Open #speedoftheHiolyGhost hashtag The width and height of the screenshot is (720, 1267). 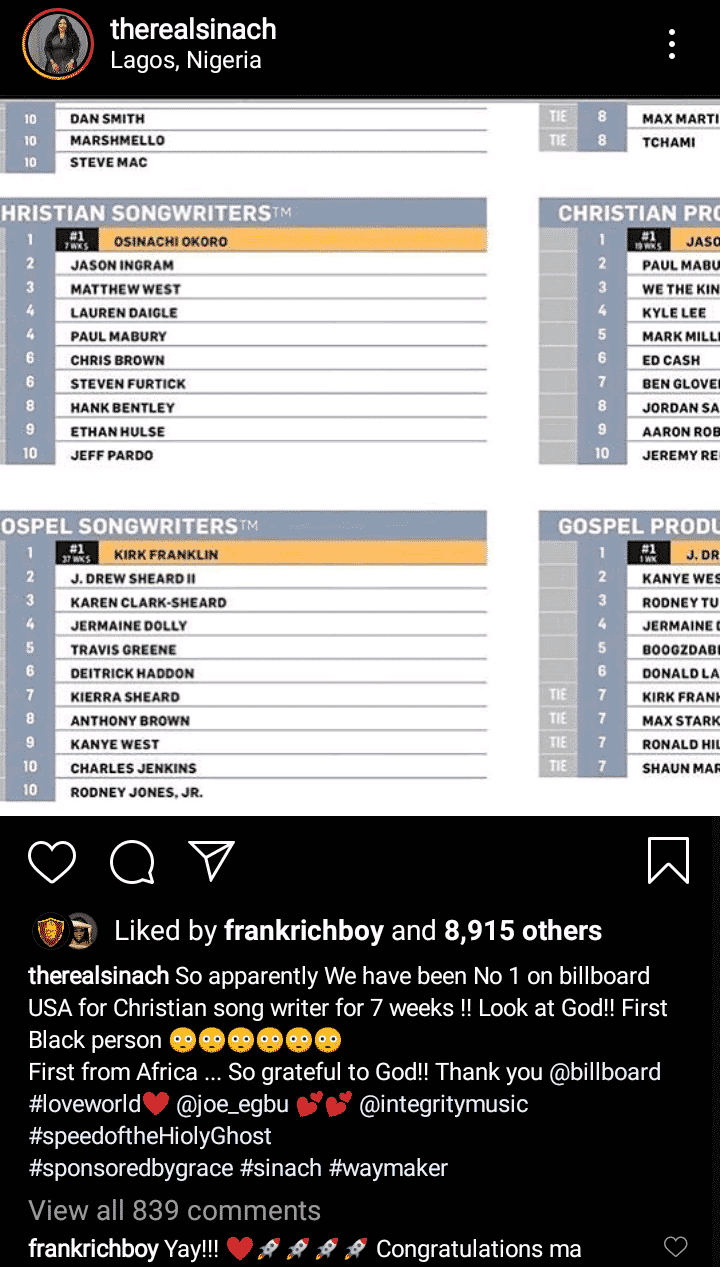pos(150,1136)
